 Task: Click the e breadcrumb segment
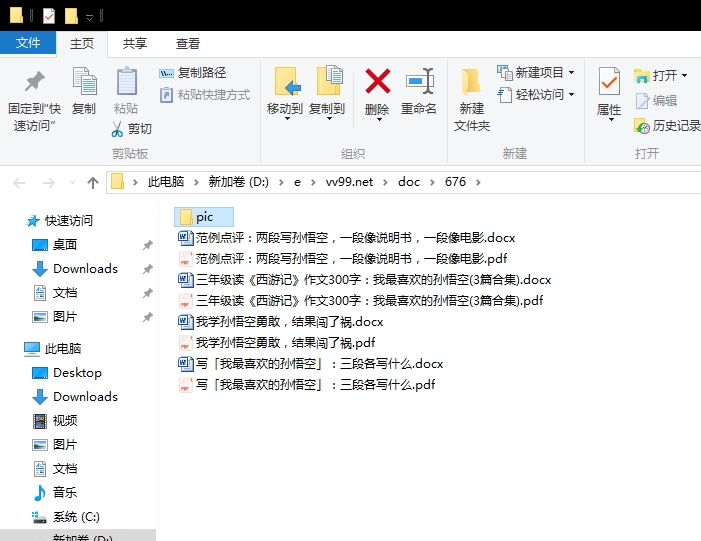(297, 182)
